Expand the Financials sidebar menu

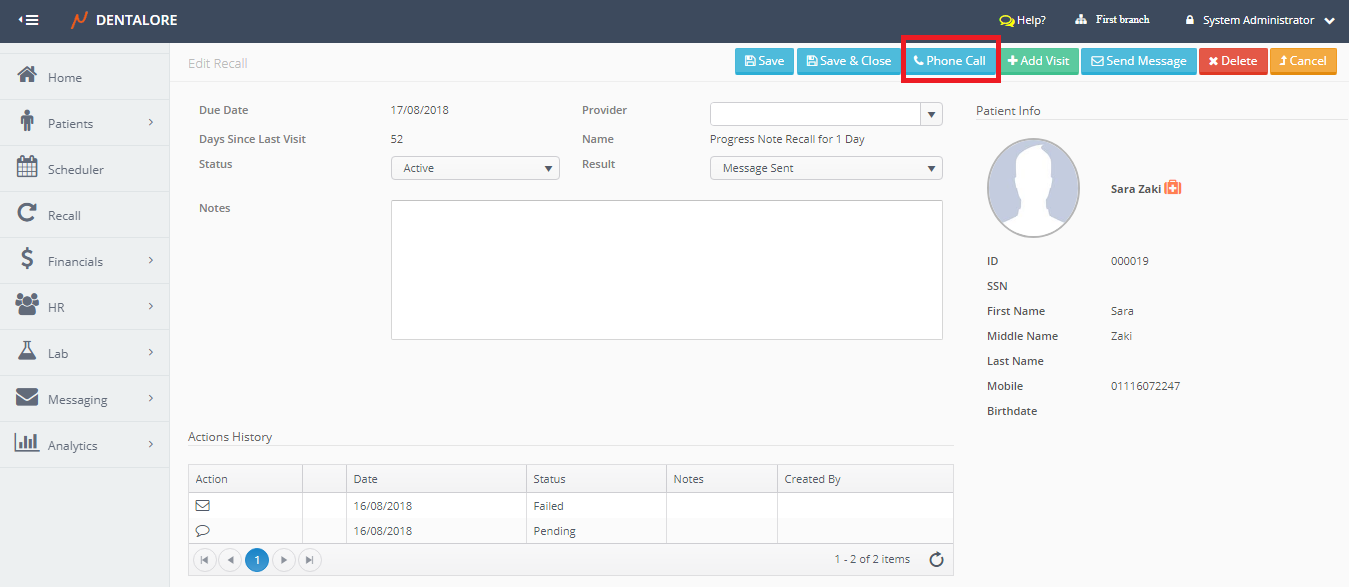[85, 261]
